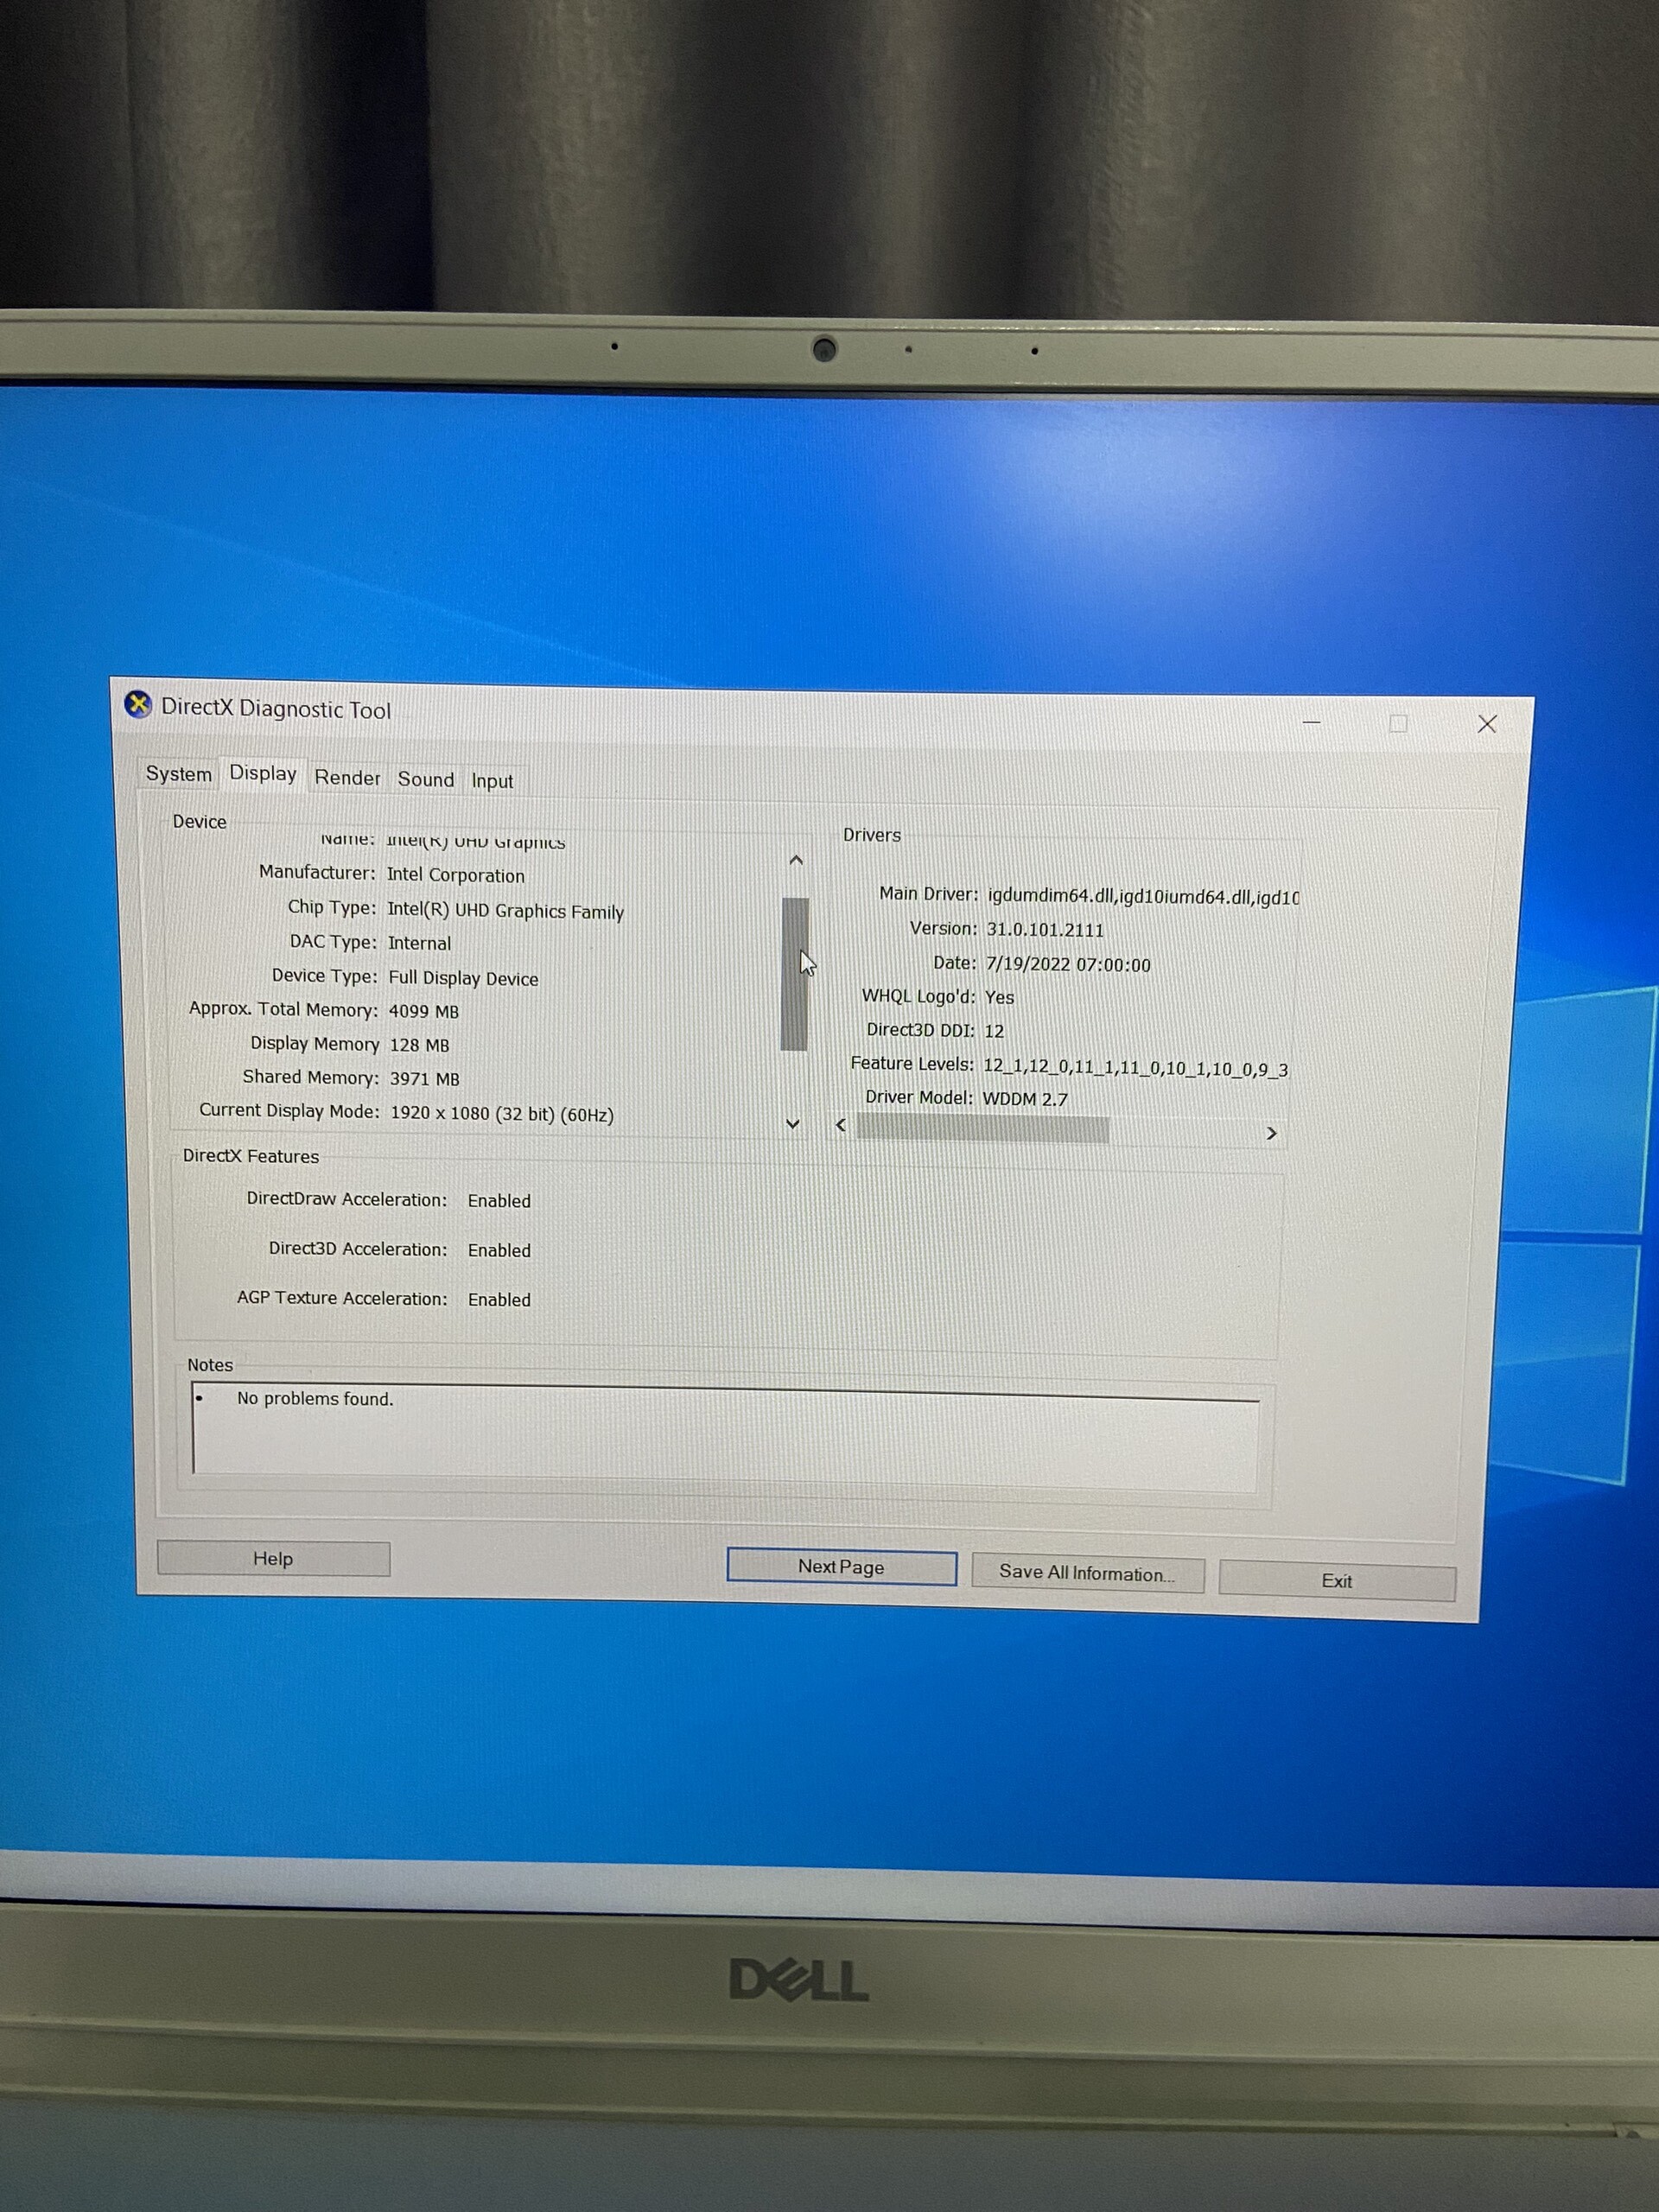Click AGP Texture Acceleration 'Enabled' value
Viewport: 1659px width, 2212px height.
[x=499, y=1300]
